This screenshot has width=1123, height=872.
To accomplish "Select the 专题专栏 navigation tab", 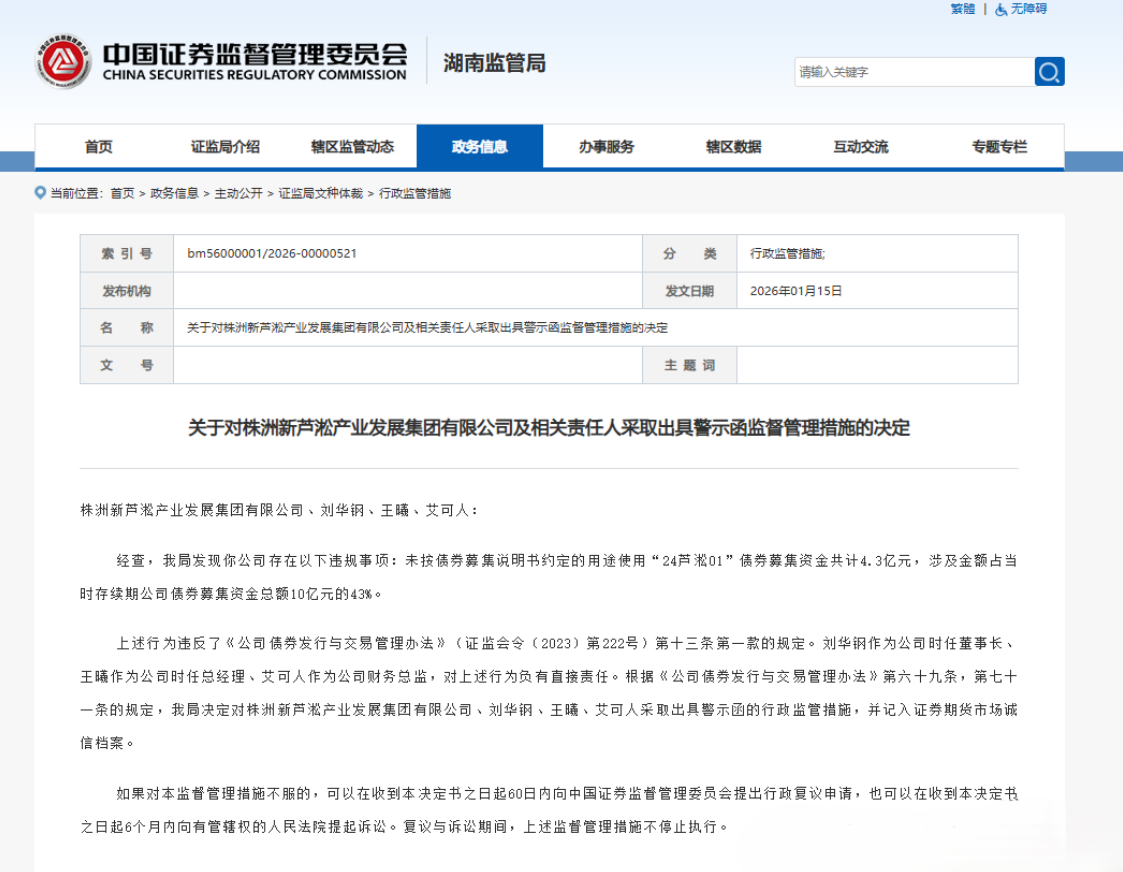I will (998, 147).
